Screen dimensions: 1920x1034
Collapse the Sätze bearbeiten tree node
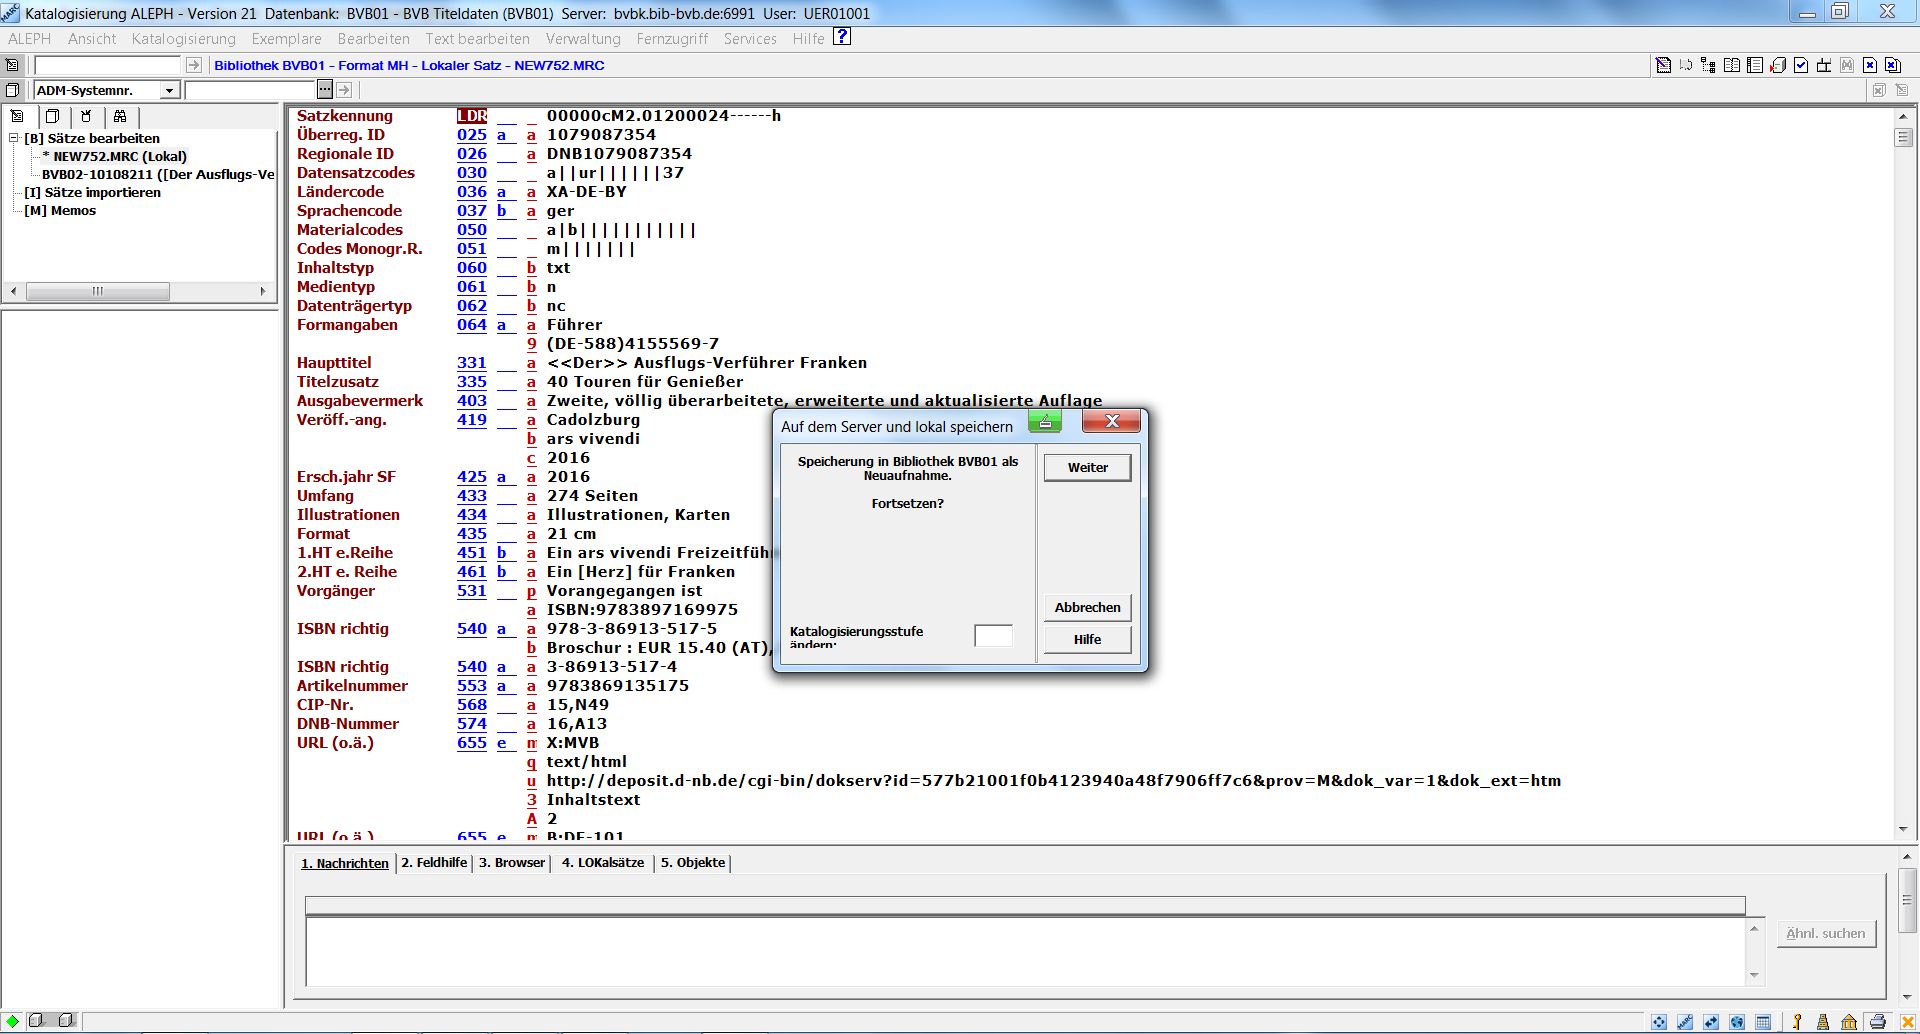coord(14,138)
